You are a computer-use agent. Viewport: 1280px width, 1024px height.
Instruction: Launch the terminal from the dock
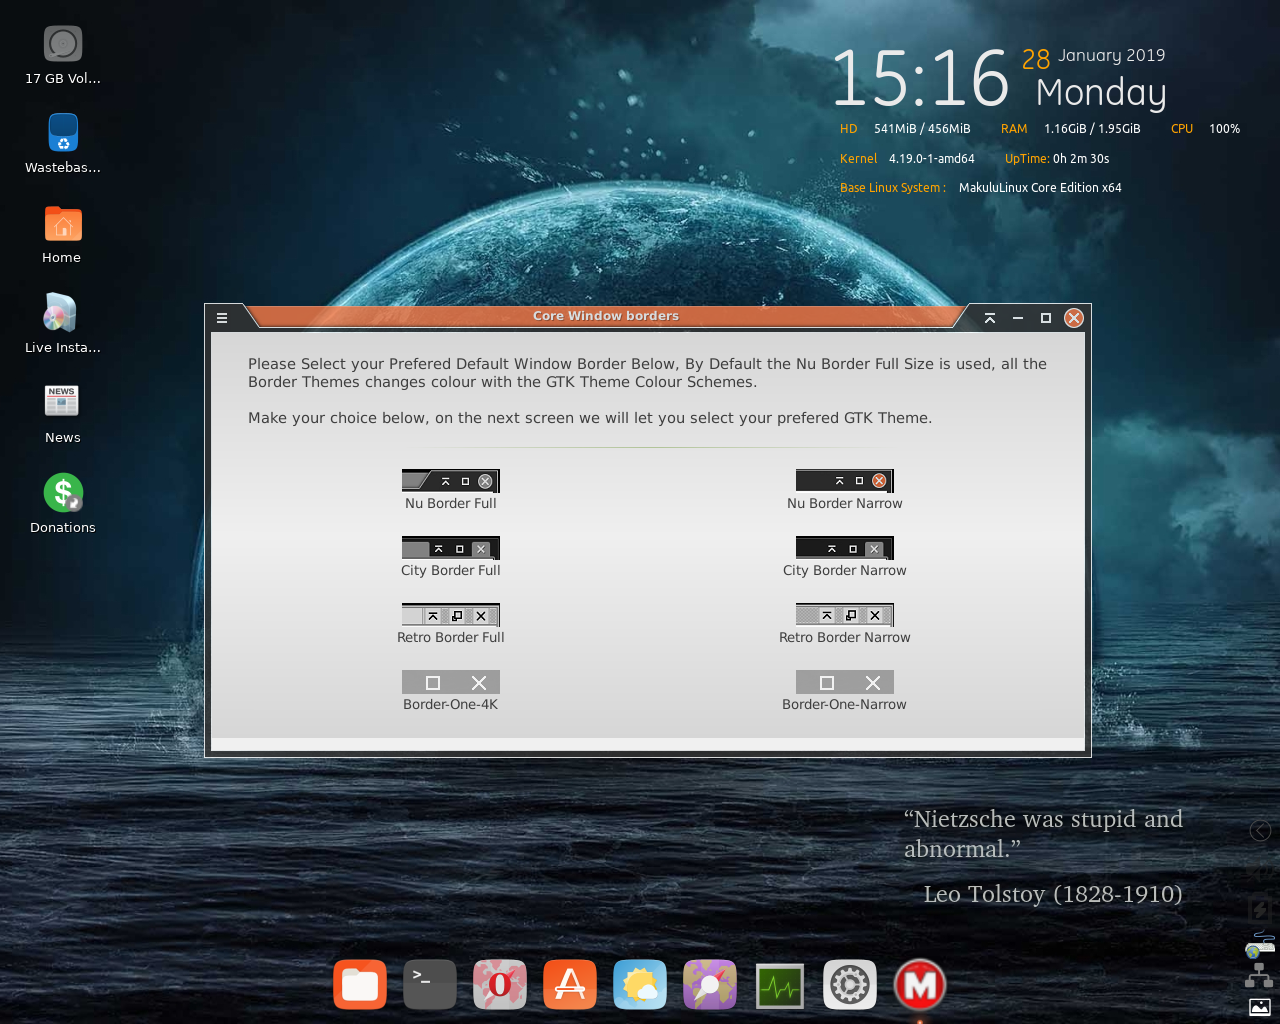[430, 985]
